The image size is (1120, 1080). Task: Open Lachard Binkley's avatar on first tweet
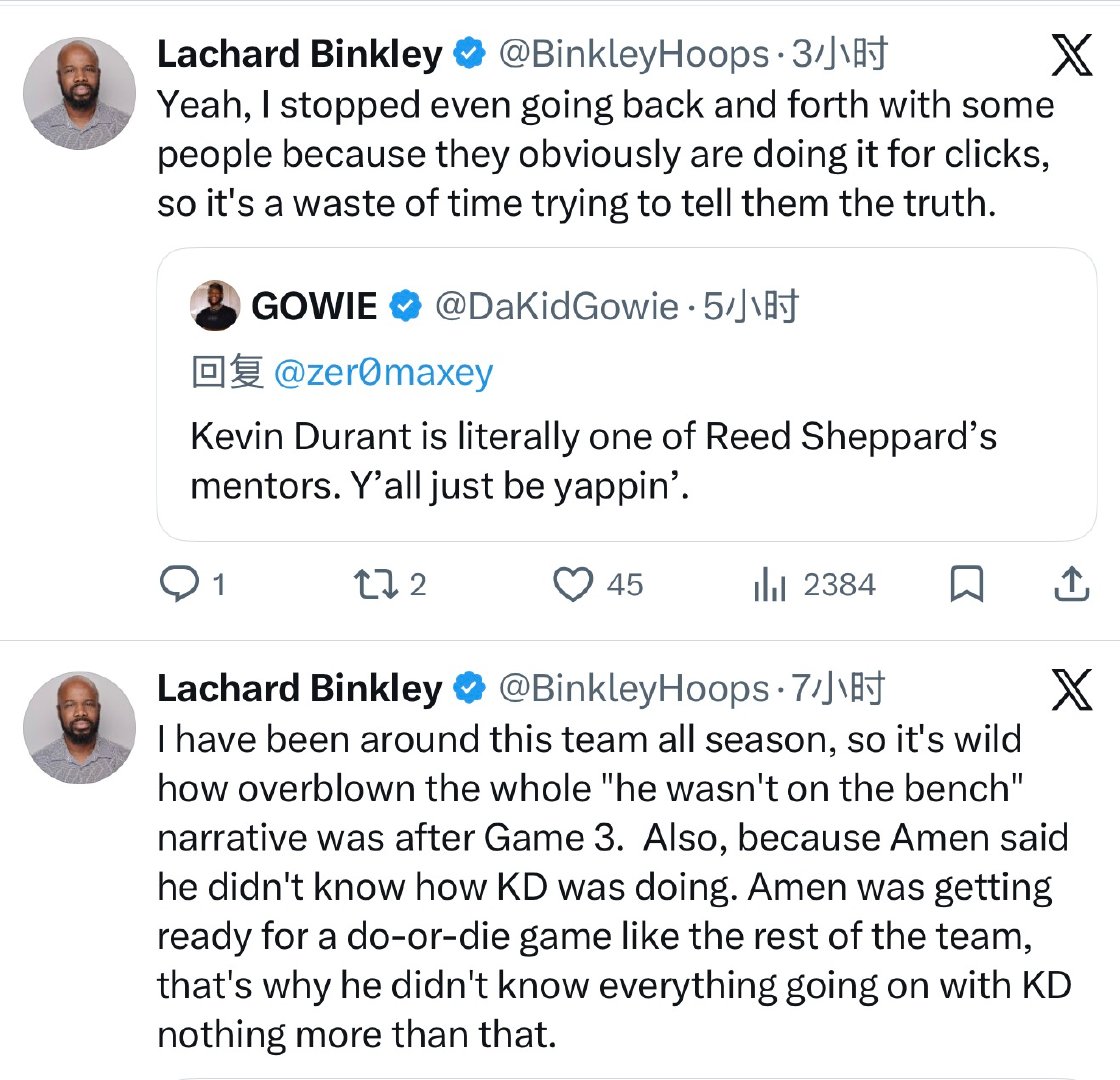(78, 95)
